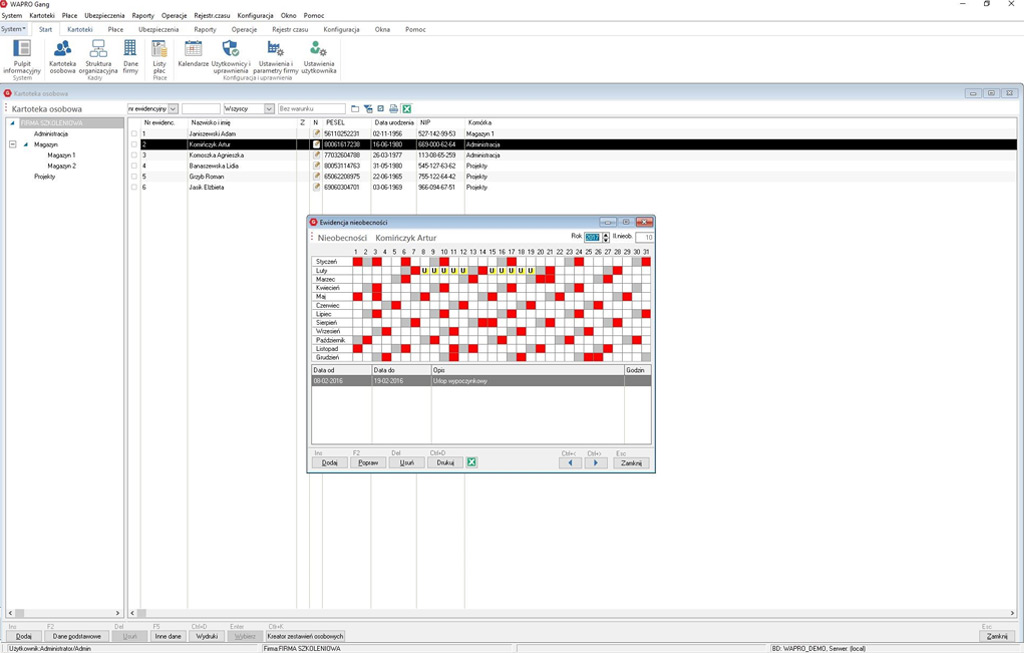Image resolution: width=1024 pixels, height=653 pixels.
Task: Open the Struktura organizacyjna icon
Action: tap(98, 56)
